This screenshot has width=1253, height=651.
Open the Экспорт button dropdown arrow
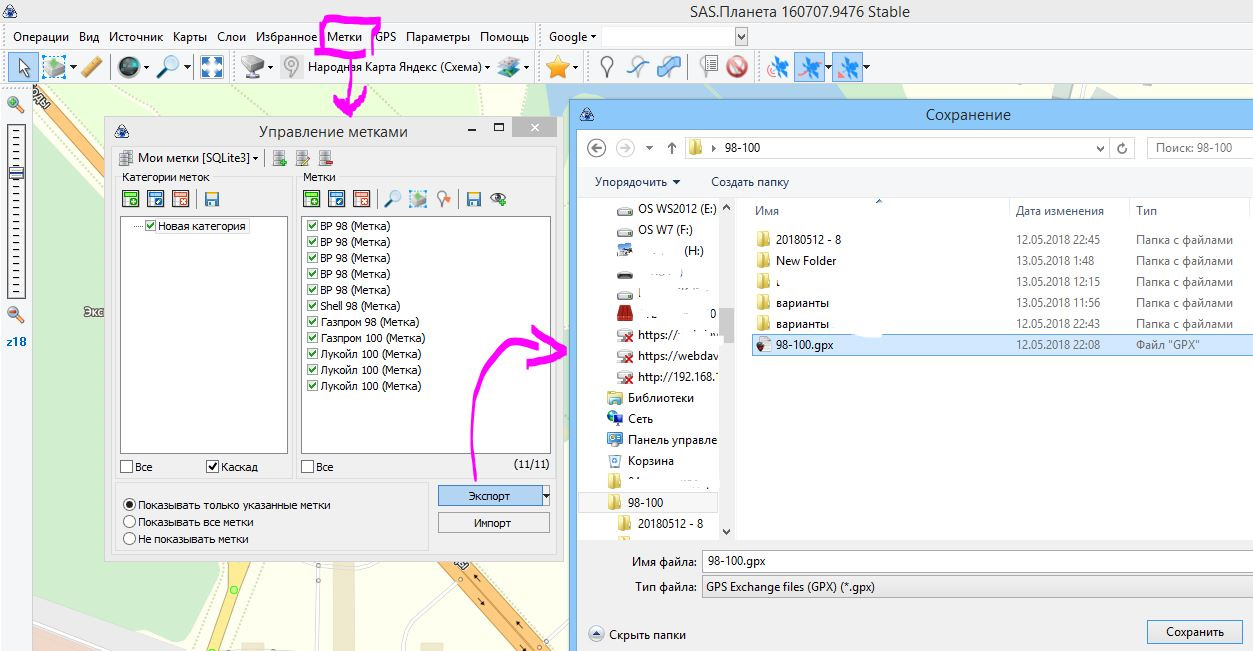point(546,495)
